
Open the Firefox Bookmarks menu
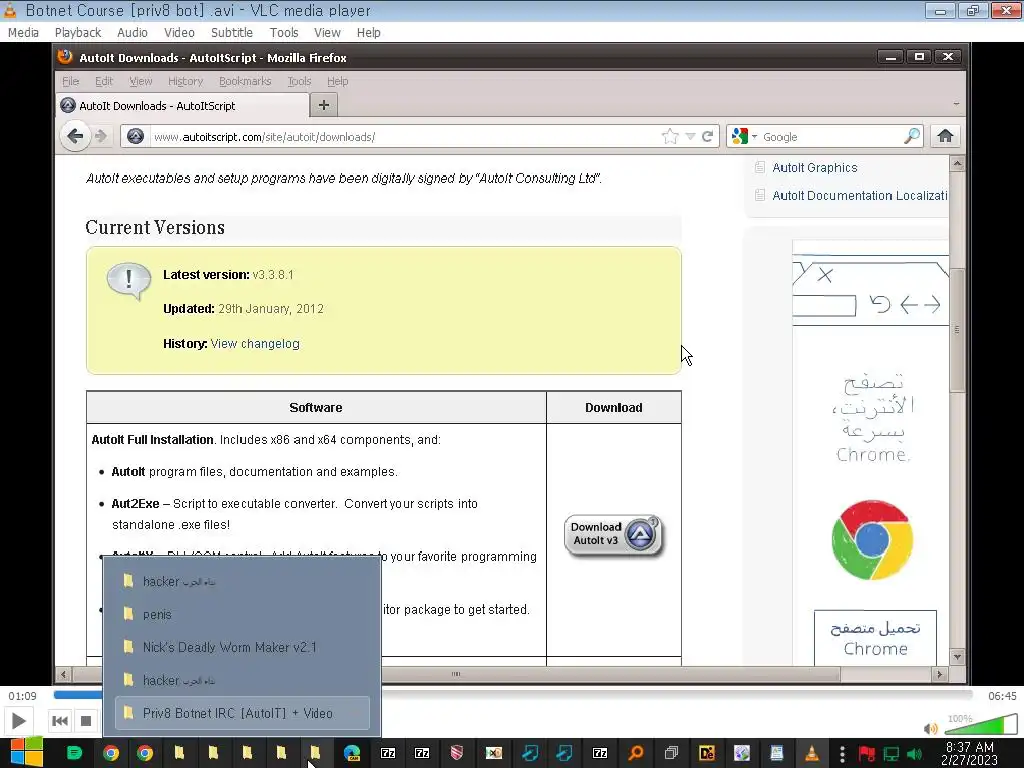245,81
